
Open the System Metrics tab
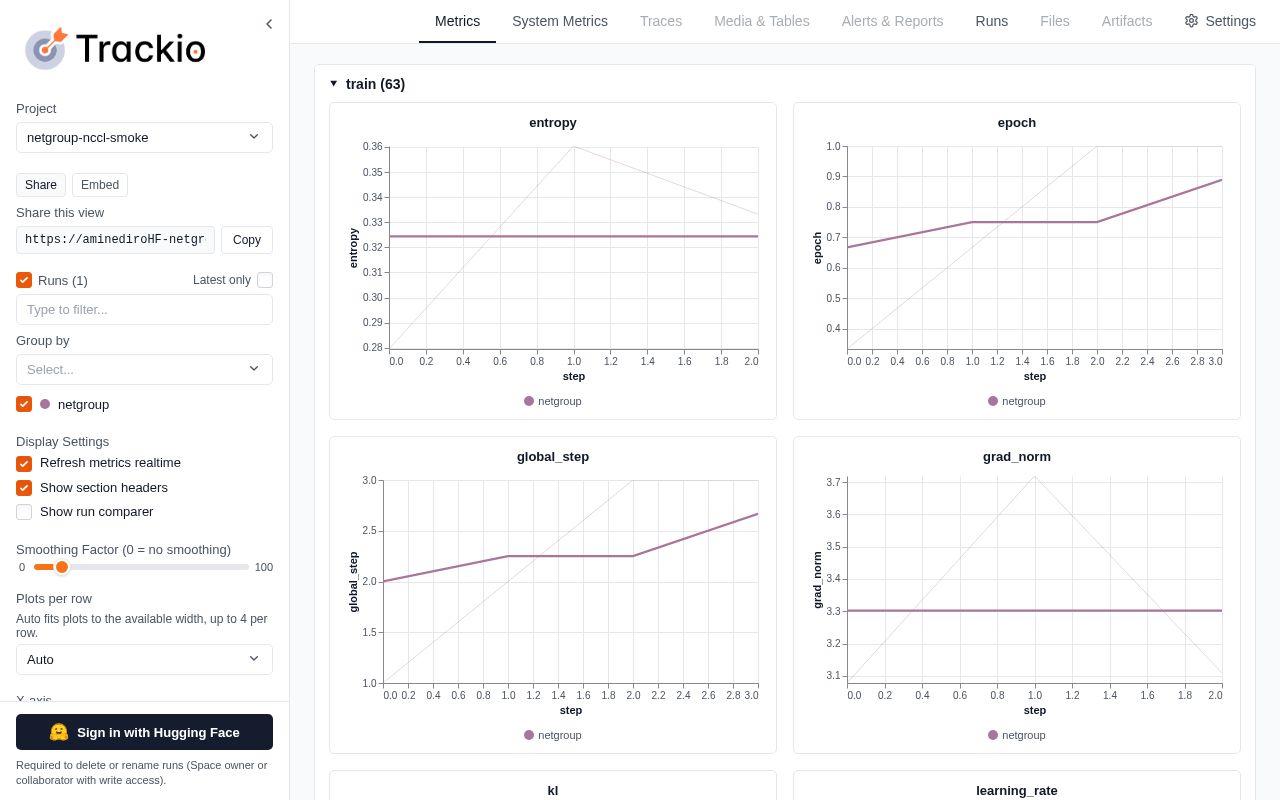tap(560, 21)
